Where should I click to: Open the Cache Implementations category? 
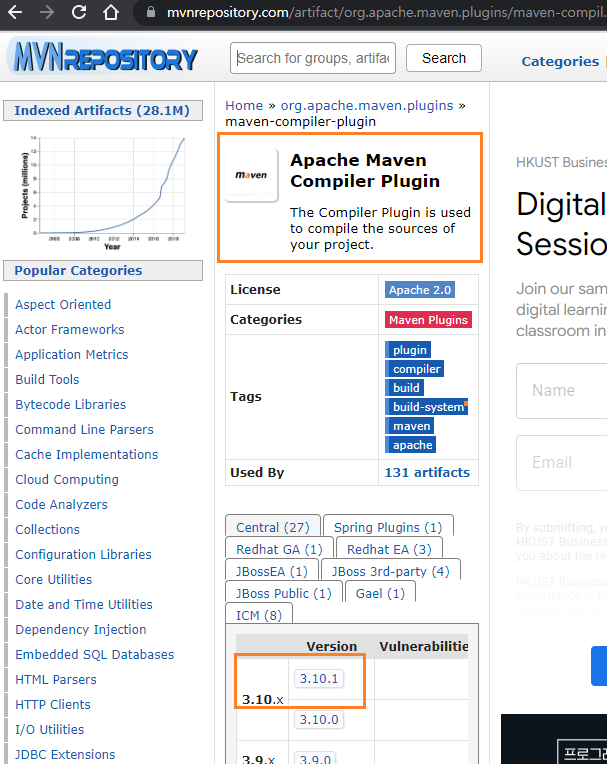[87, 454]
